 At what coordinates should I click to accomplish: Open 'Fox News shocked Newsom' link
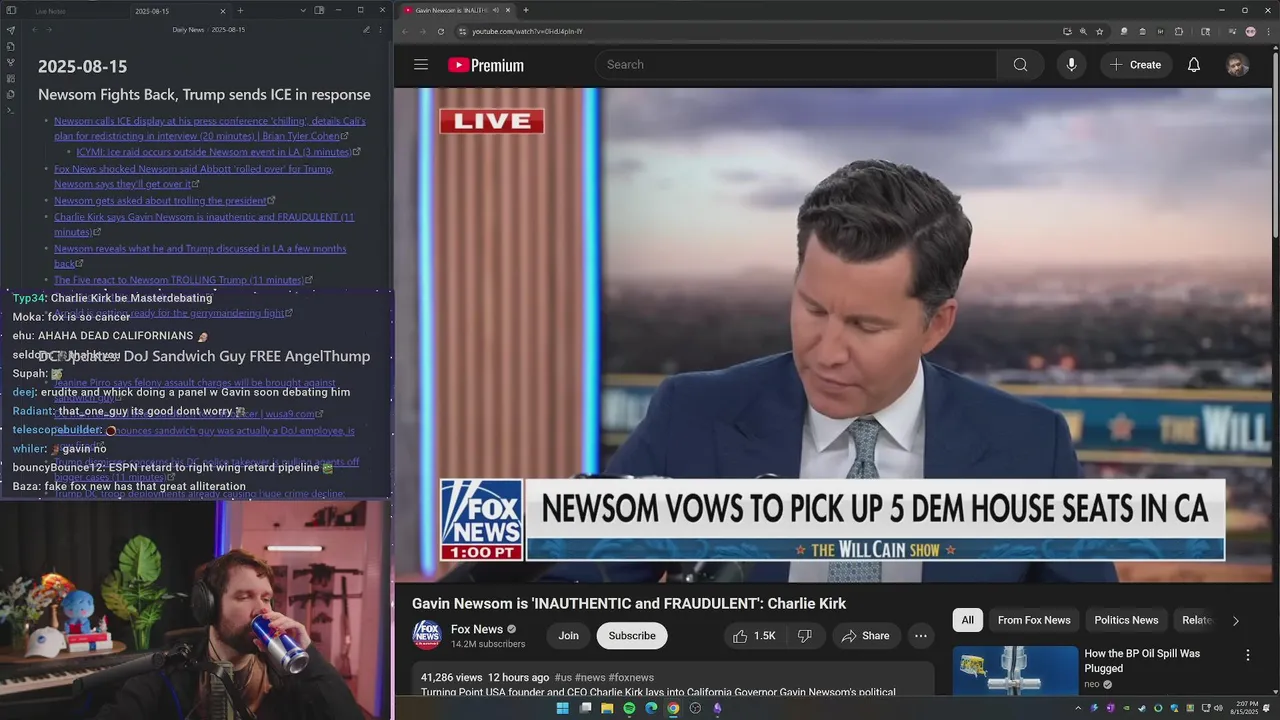pyautogui.click(x=193, y=176)
